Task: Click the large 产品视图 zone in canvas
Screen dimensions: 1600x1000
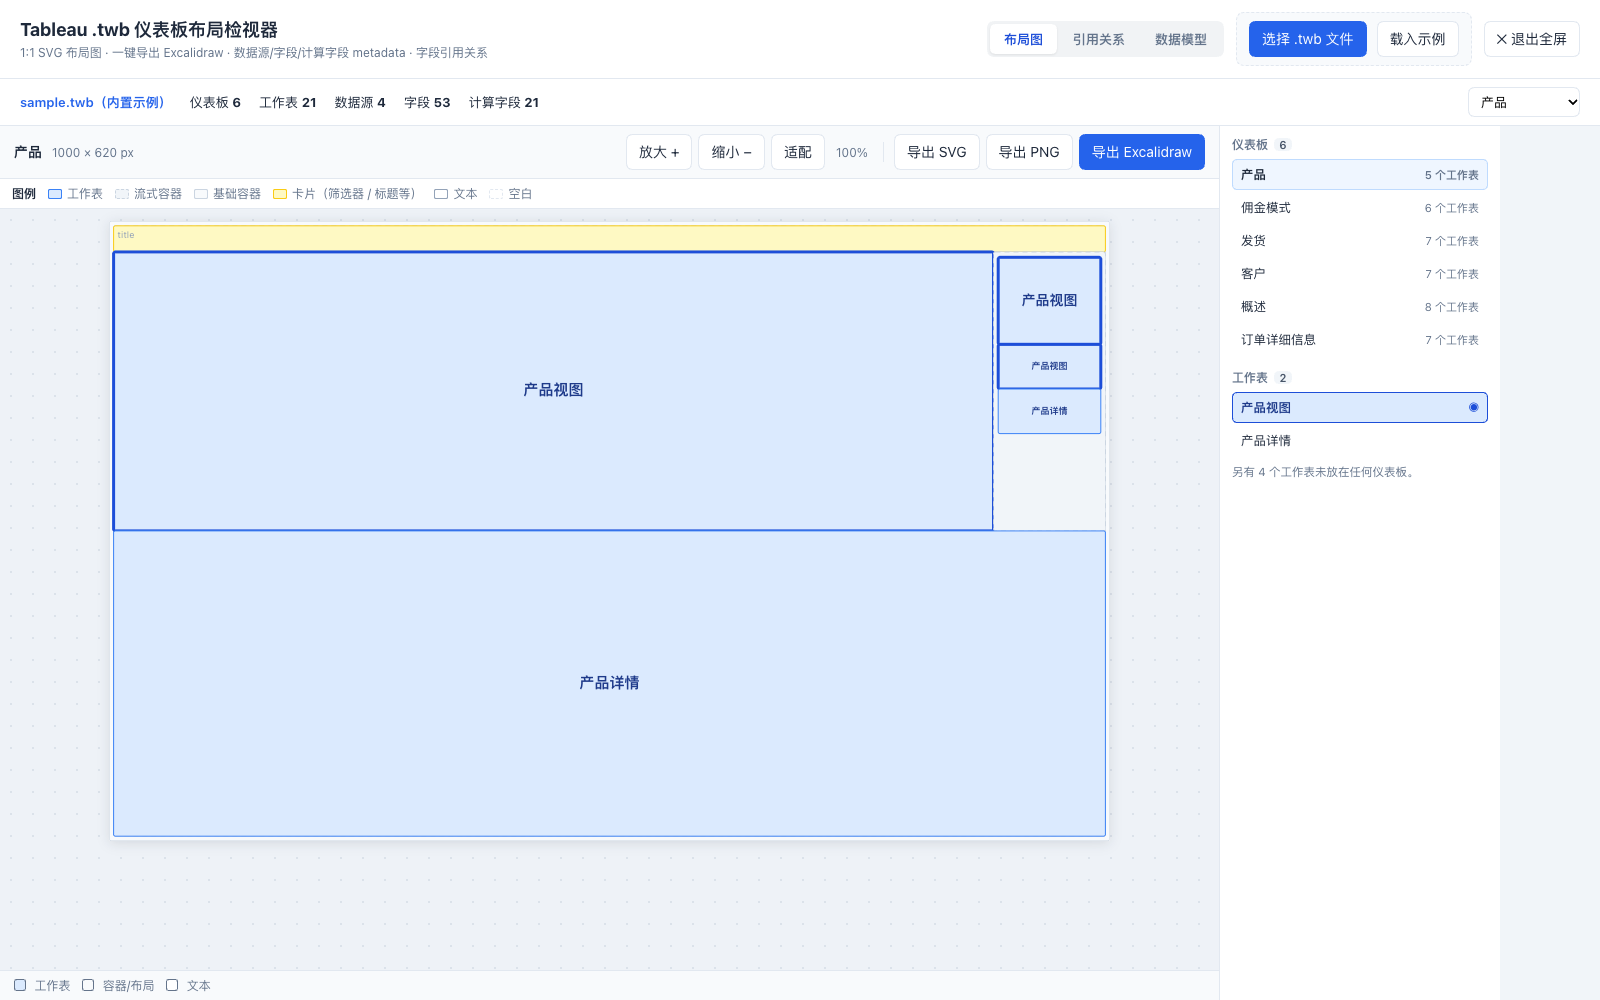Action: [x=553, y=390]
